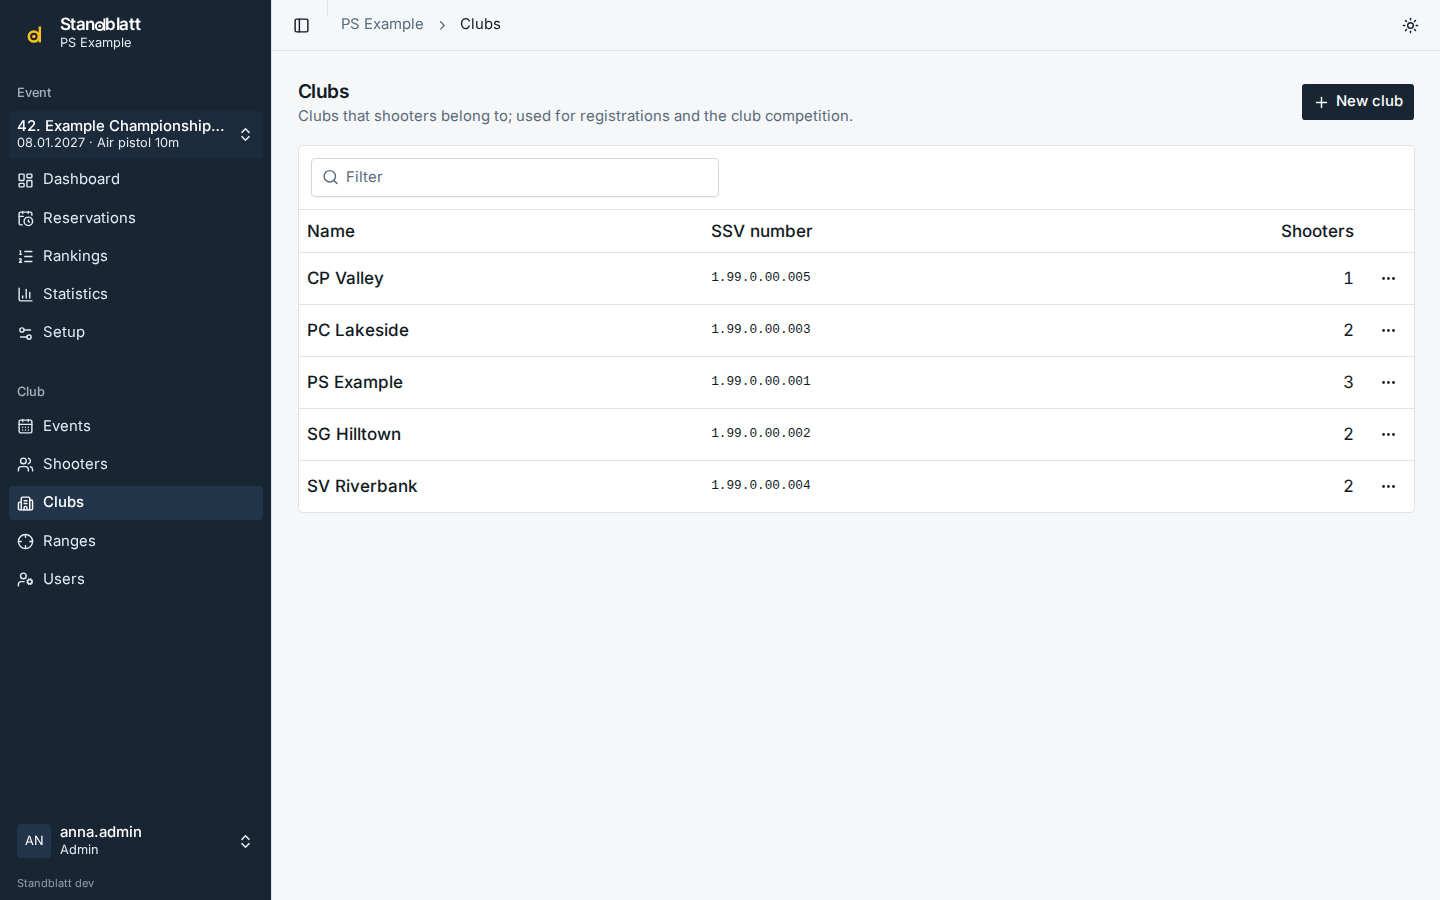Switch theme with the sun icon
Image resolution: width=1440 pixels, height=900 pixels.
1410,25
